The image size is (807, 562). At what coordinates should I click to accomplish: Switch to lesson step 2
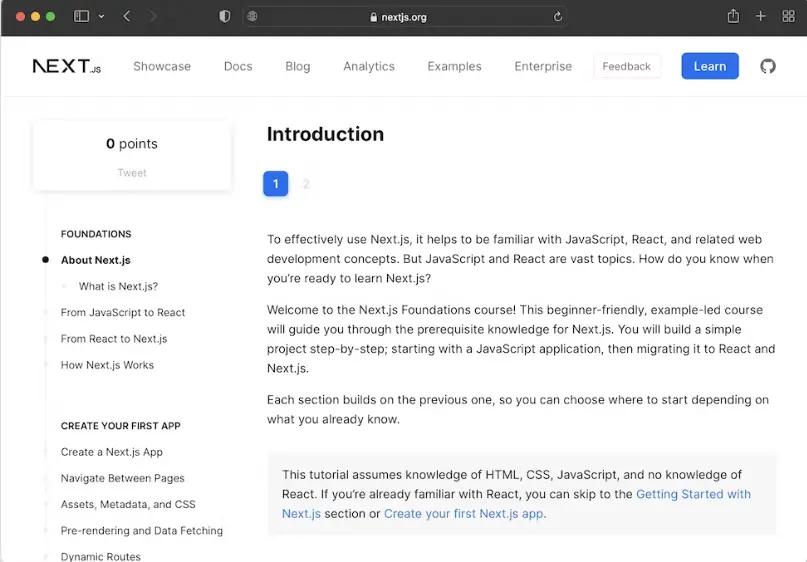[x=306, y=184]
